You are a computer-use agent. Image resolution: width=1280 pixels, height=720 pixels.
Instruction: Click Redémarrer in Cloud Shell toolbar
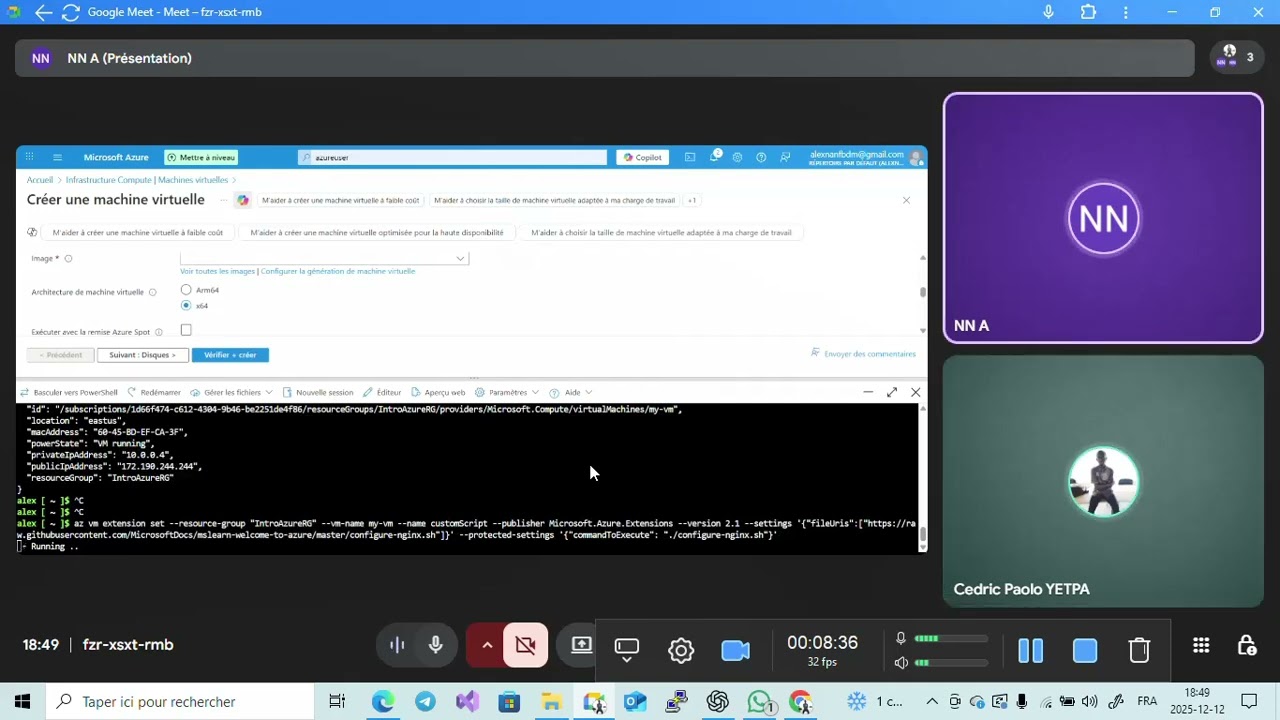tap(154, 392)
